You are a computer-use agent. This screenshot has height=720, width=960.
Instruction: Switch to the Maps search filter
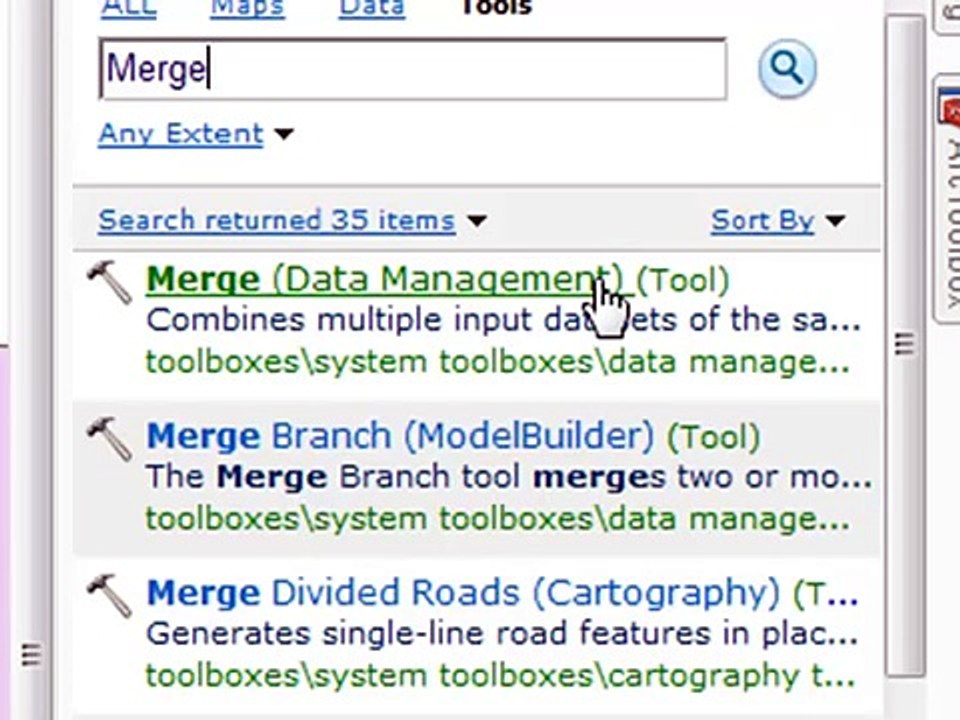247,9
